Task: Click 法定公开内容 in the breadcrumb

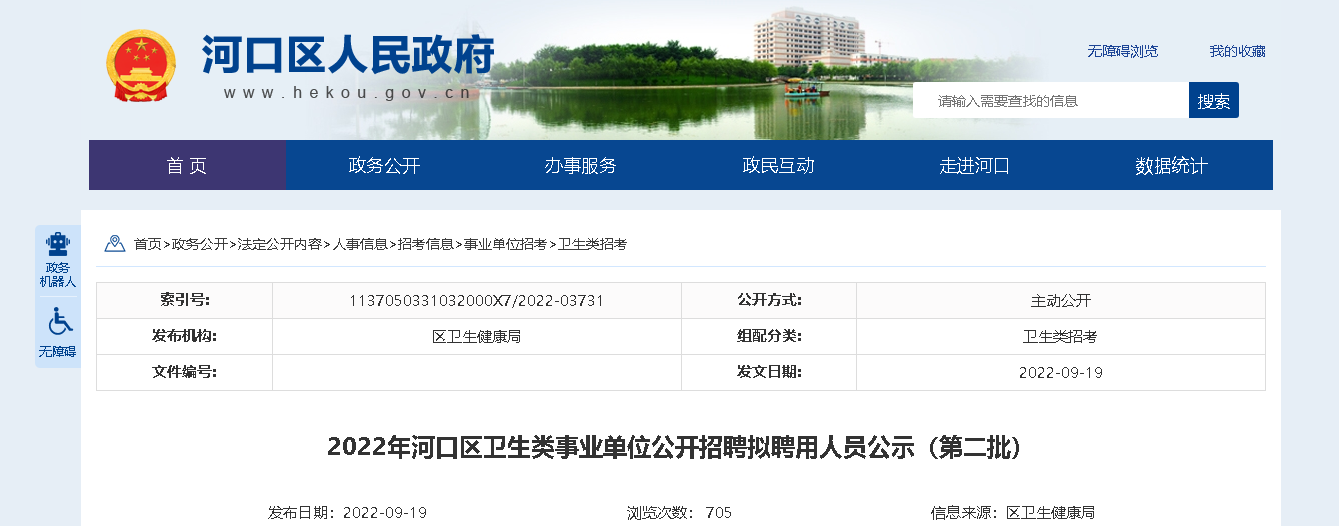Action: pyautogui.click(x=280, y=244)
